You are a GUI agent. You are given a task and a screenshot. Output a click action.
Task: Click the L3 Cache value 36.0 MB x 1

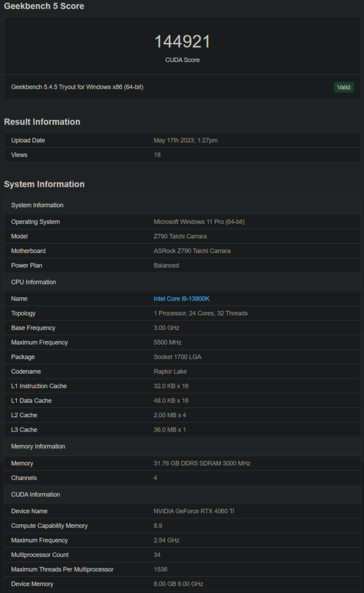click(170, 430)
